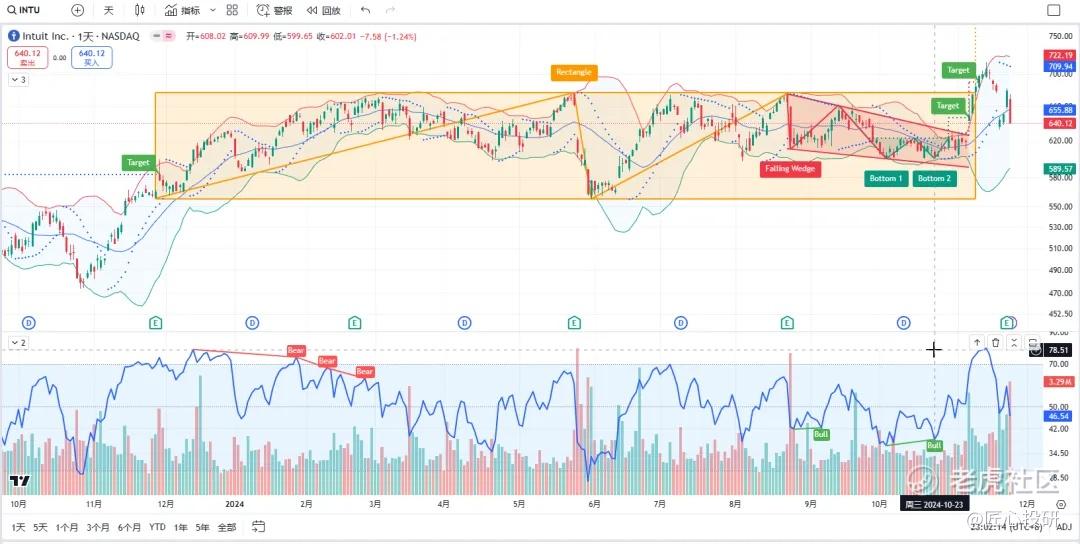
Task: Select the Bottom 2 label
Action: [x=935, y=178]
